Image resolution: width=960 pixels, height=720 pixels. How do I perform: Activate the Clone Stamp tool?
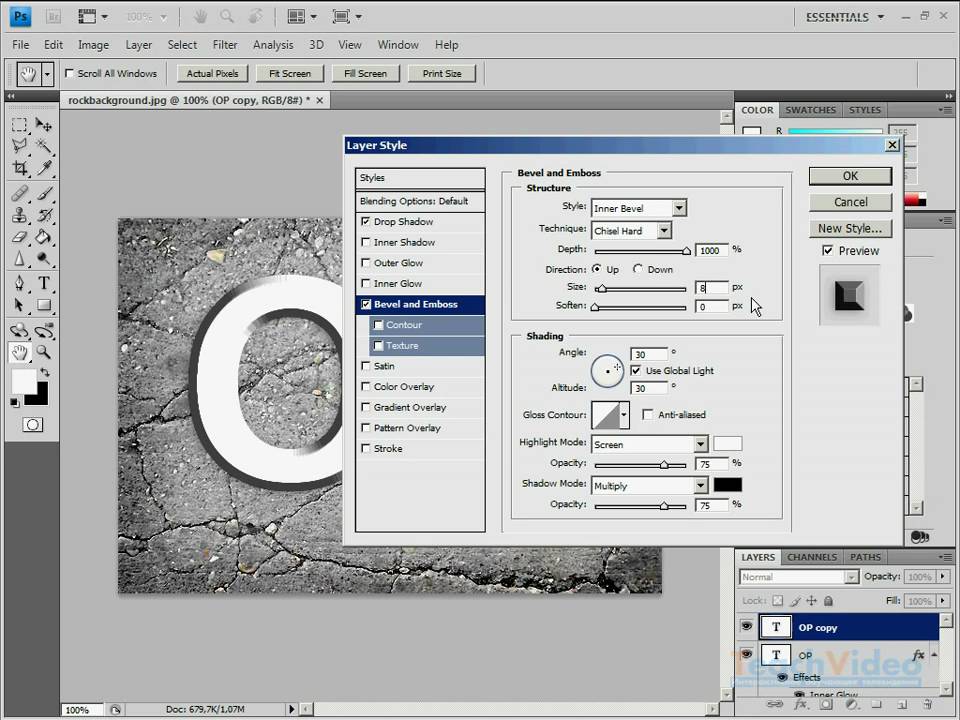[x=19, y=215]
